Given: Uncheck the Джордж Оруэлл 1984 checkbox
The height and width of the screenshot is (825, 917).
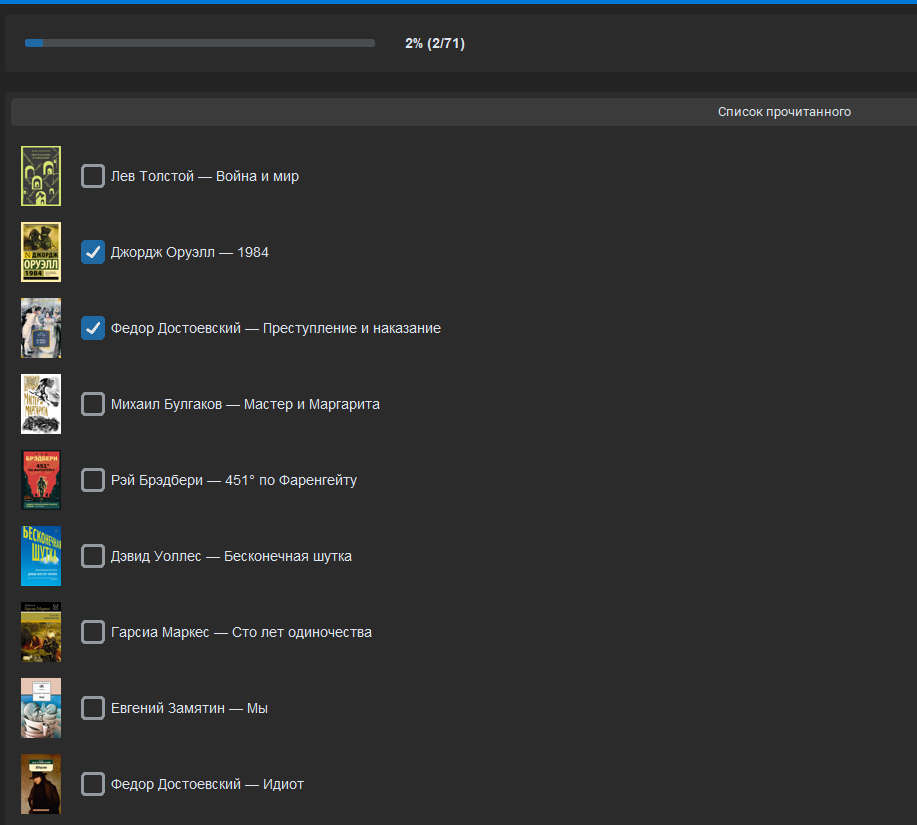Looking at the screenshot, I should coord(93,252).
